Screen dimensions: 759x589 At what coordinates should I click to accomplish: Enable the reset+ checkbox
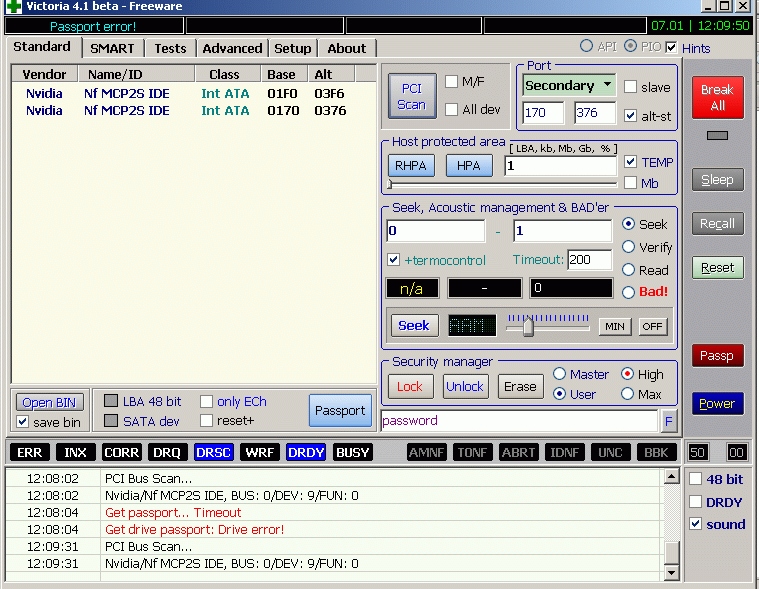206,421
